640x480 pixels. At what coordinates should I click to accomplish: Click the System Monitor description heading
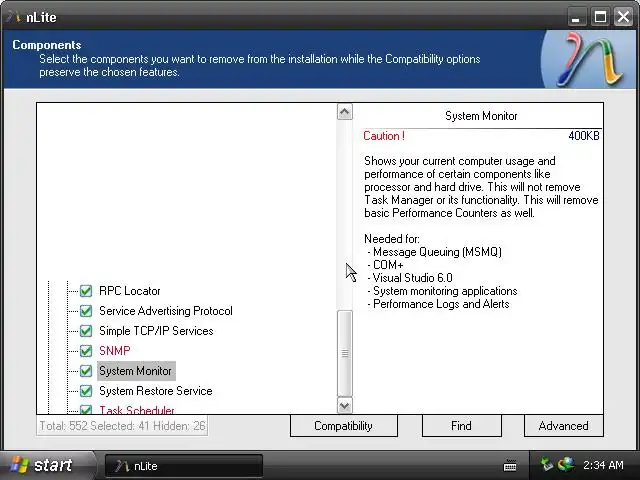coord(481,116)
